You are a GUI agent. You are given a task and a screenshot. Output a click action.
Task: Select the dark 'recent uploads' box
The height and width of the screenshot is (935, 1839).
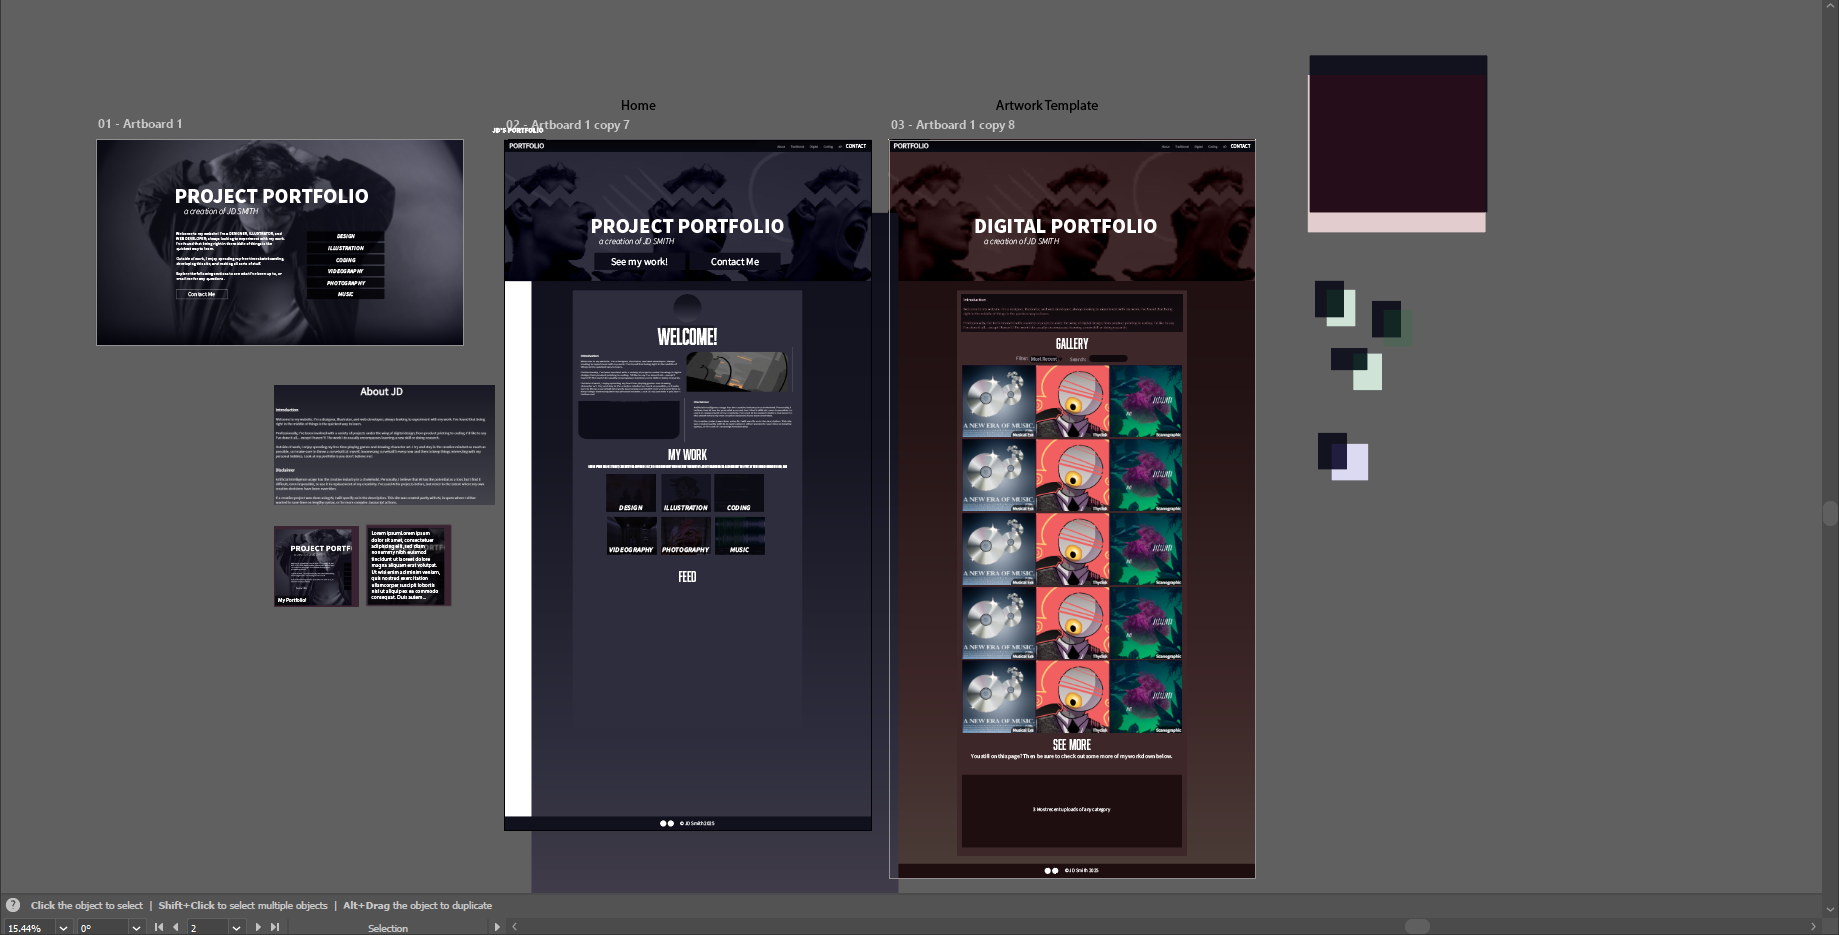tap(1072, 811)
